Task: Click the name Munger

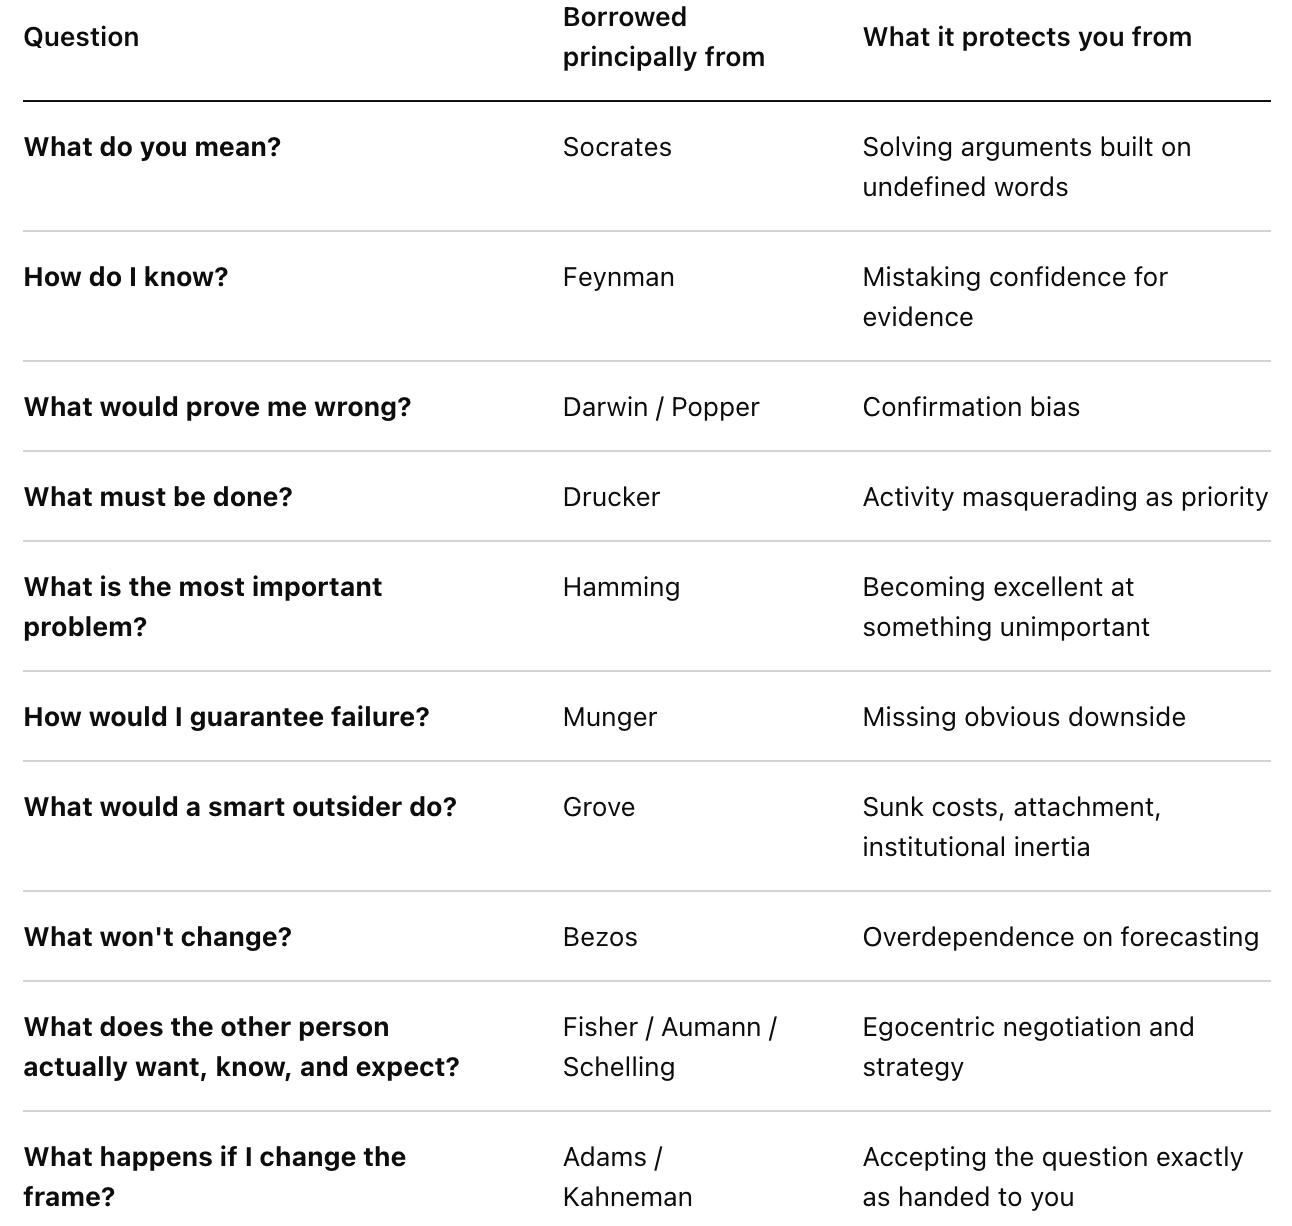Action: pos(610,717)
